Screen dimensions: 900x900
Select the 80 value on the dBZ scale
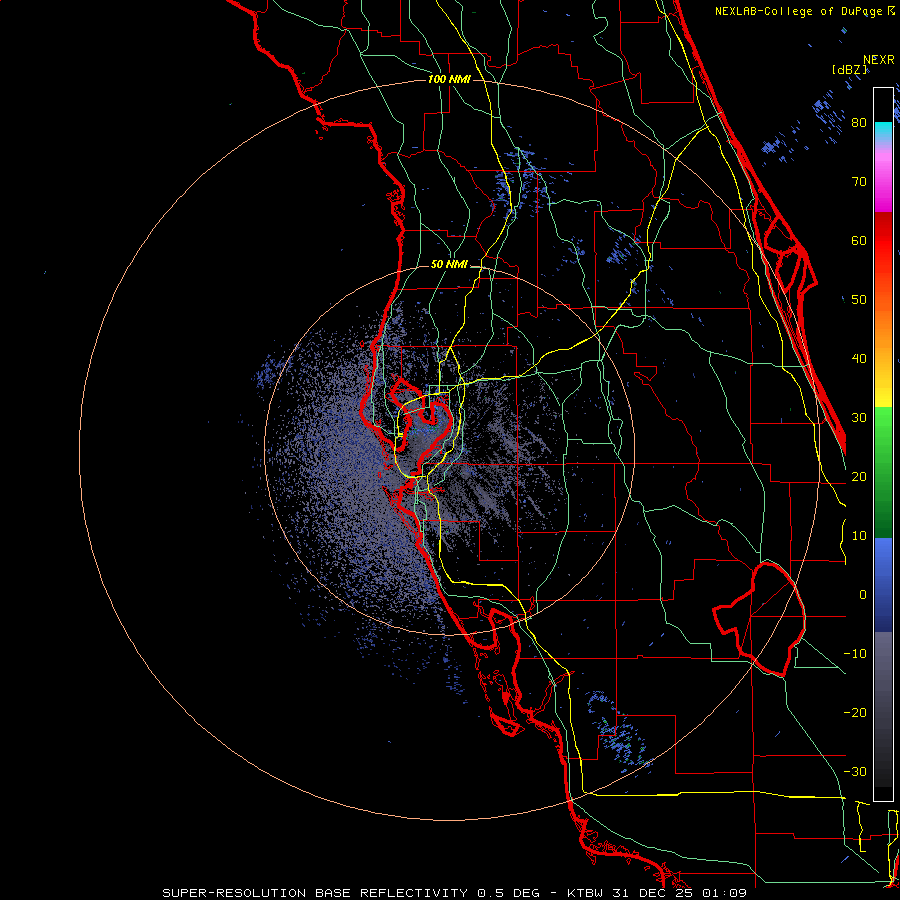click(859, 123)
